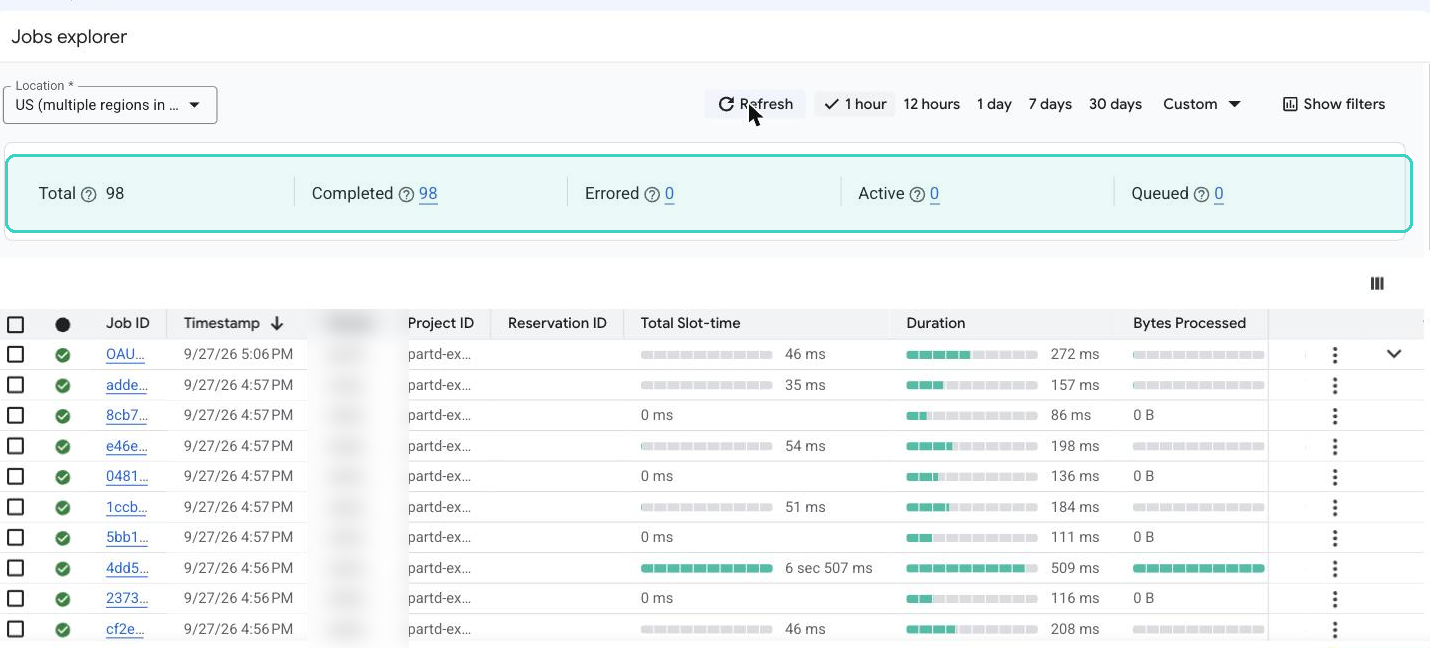
Task: Open Errored count 0 link
Action: (669, 194)
